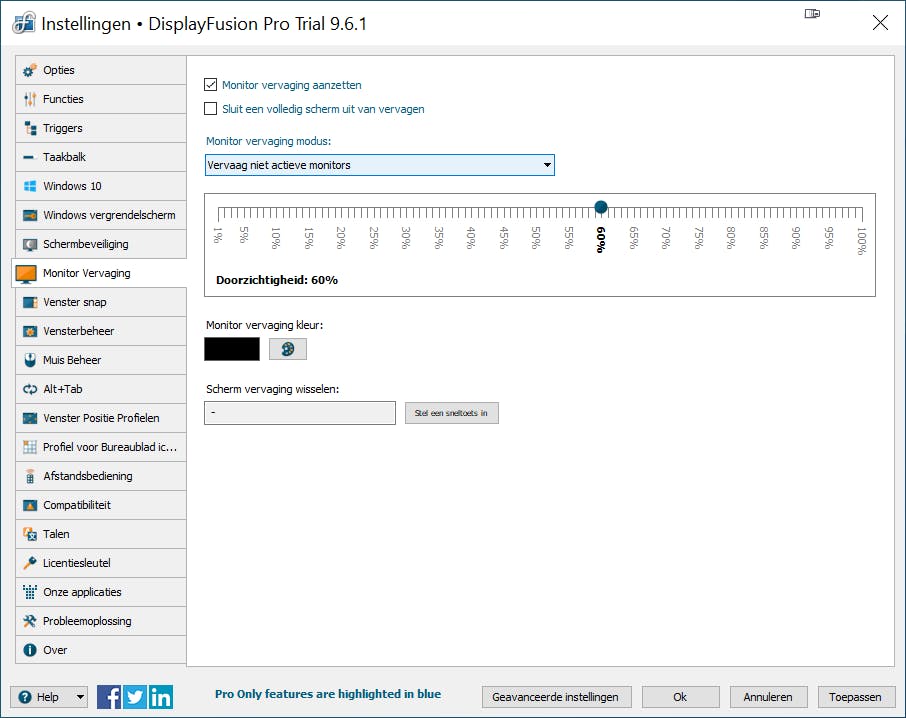Switch to Taakbalk settings tab label

pos(64,157)
